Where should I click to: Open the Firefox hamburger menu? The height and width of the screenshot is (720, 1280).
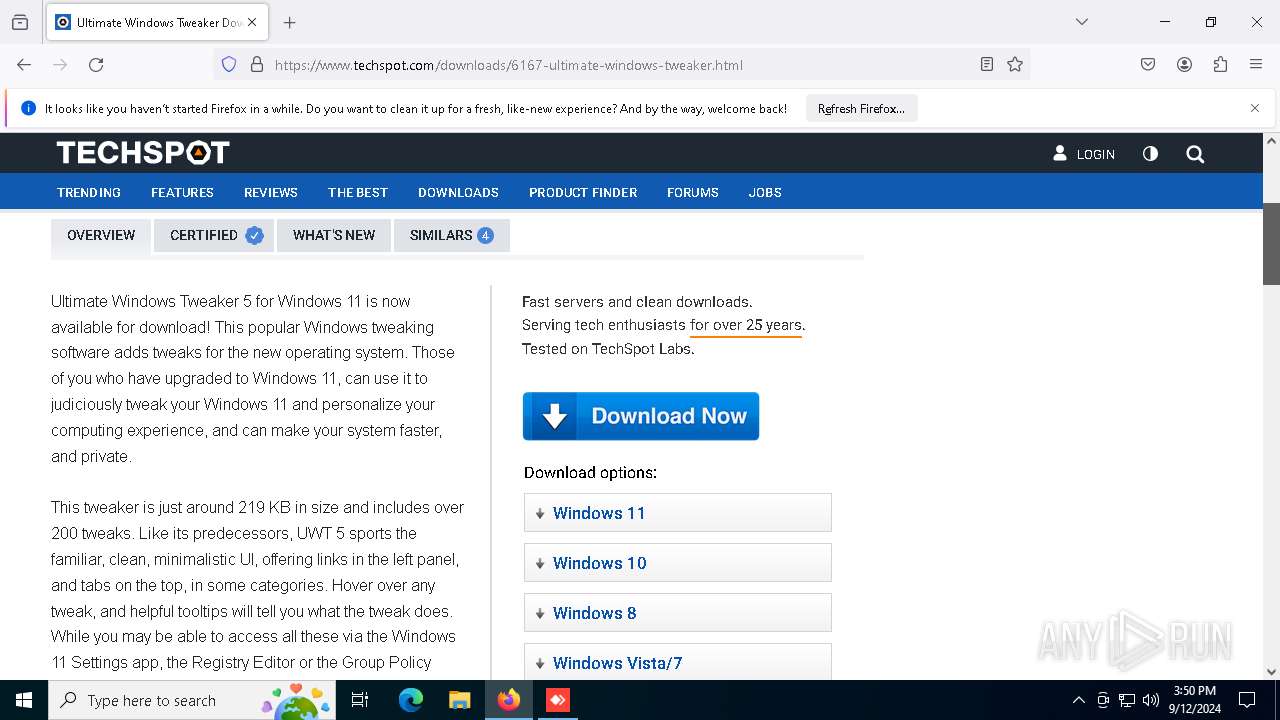point(1256,65)
